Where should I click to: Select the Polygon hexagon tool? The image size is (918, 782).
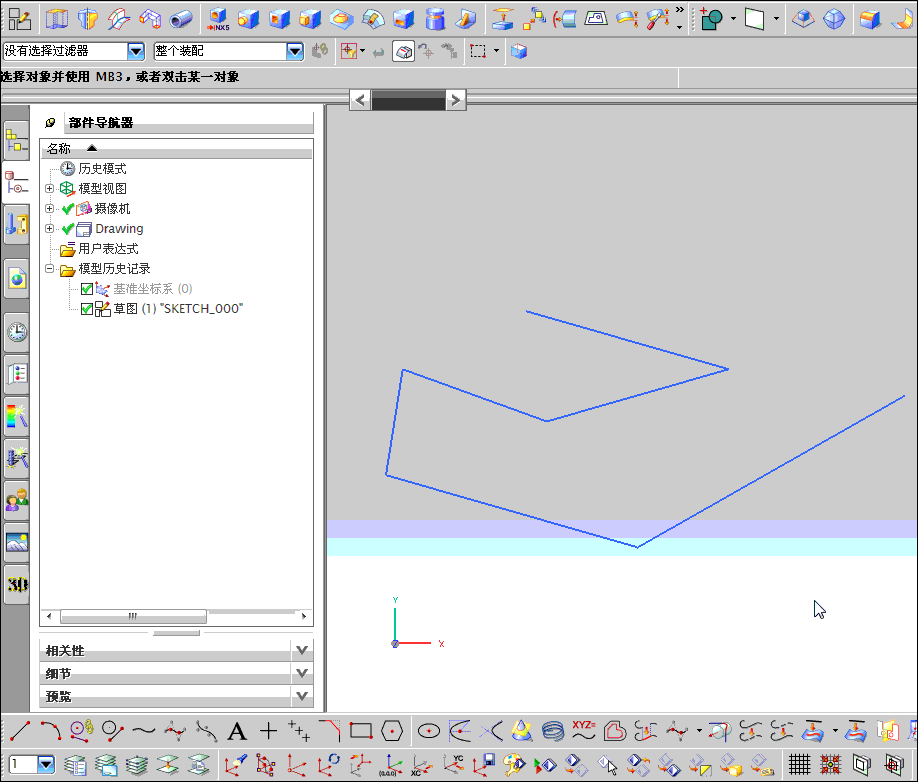coord(392,731)
